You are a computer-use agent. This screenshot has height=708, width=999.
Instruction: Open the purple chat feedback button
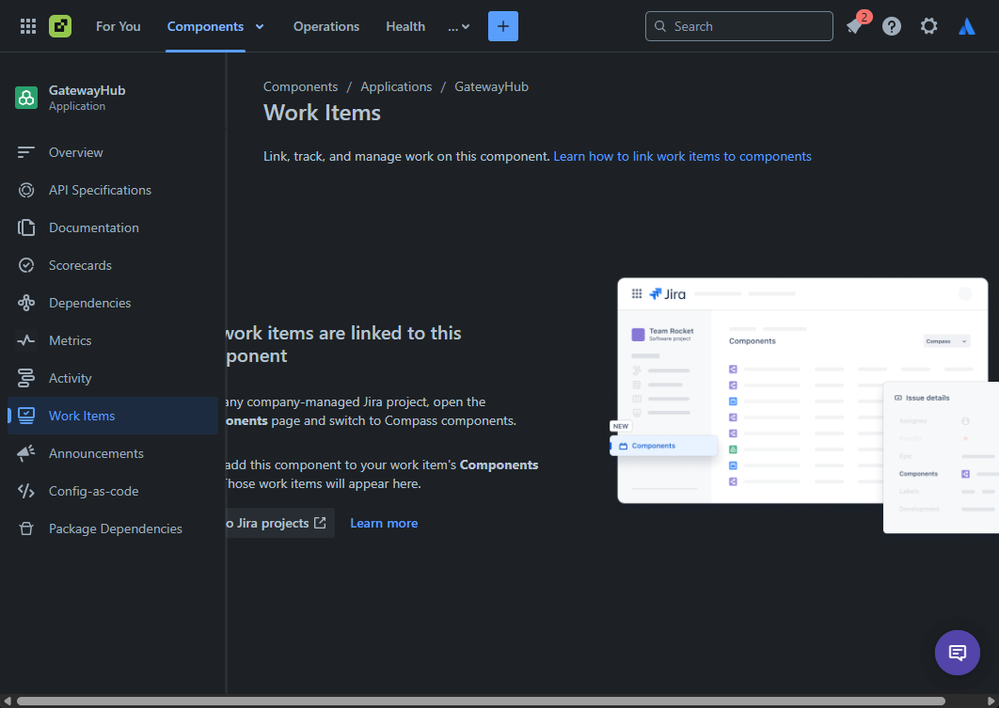(957, 653)
